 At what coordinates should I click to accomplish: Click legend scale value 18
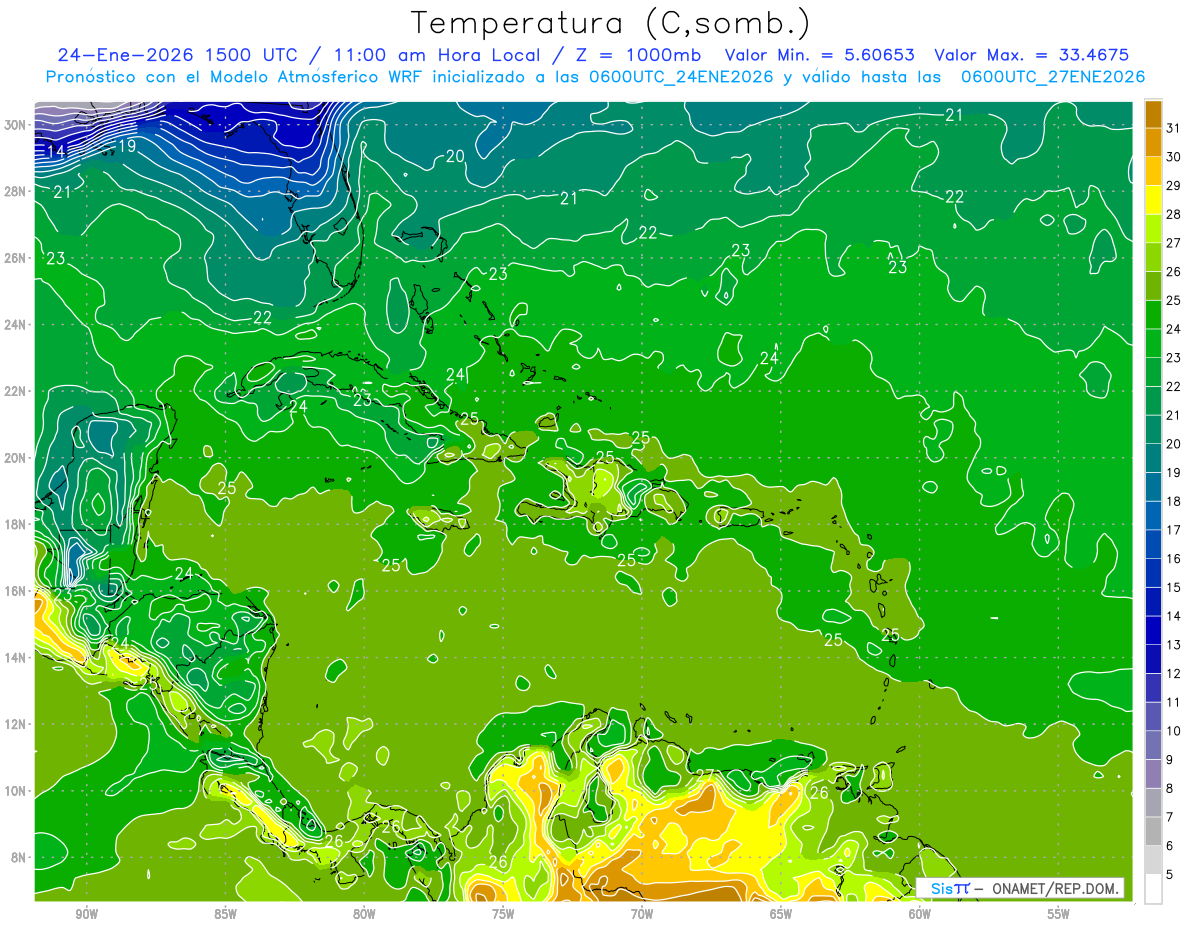click(1174, 501)
